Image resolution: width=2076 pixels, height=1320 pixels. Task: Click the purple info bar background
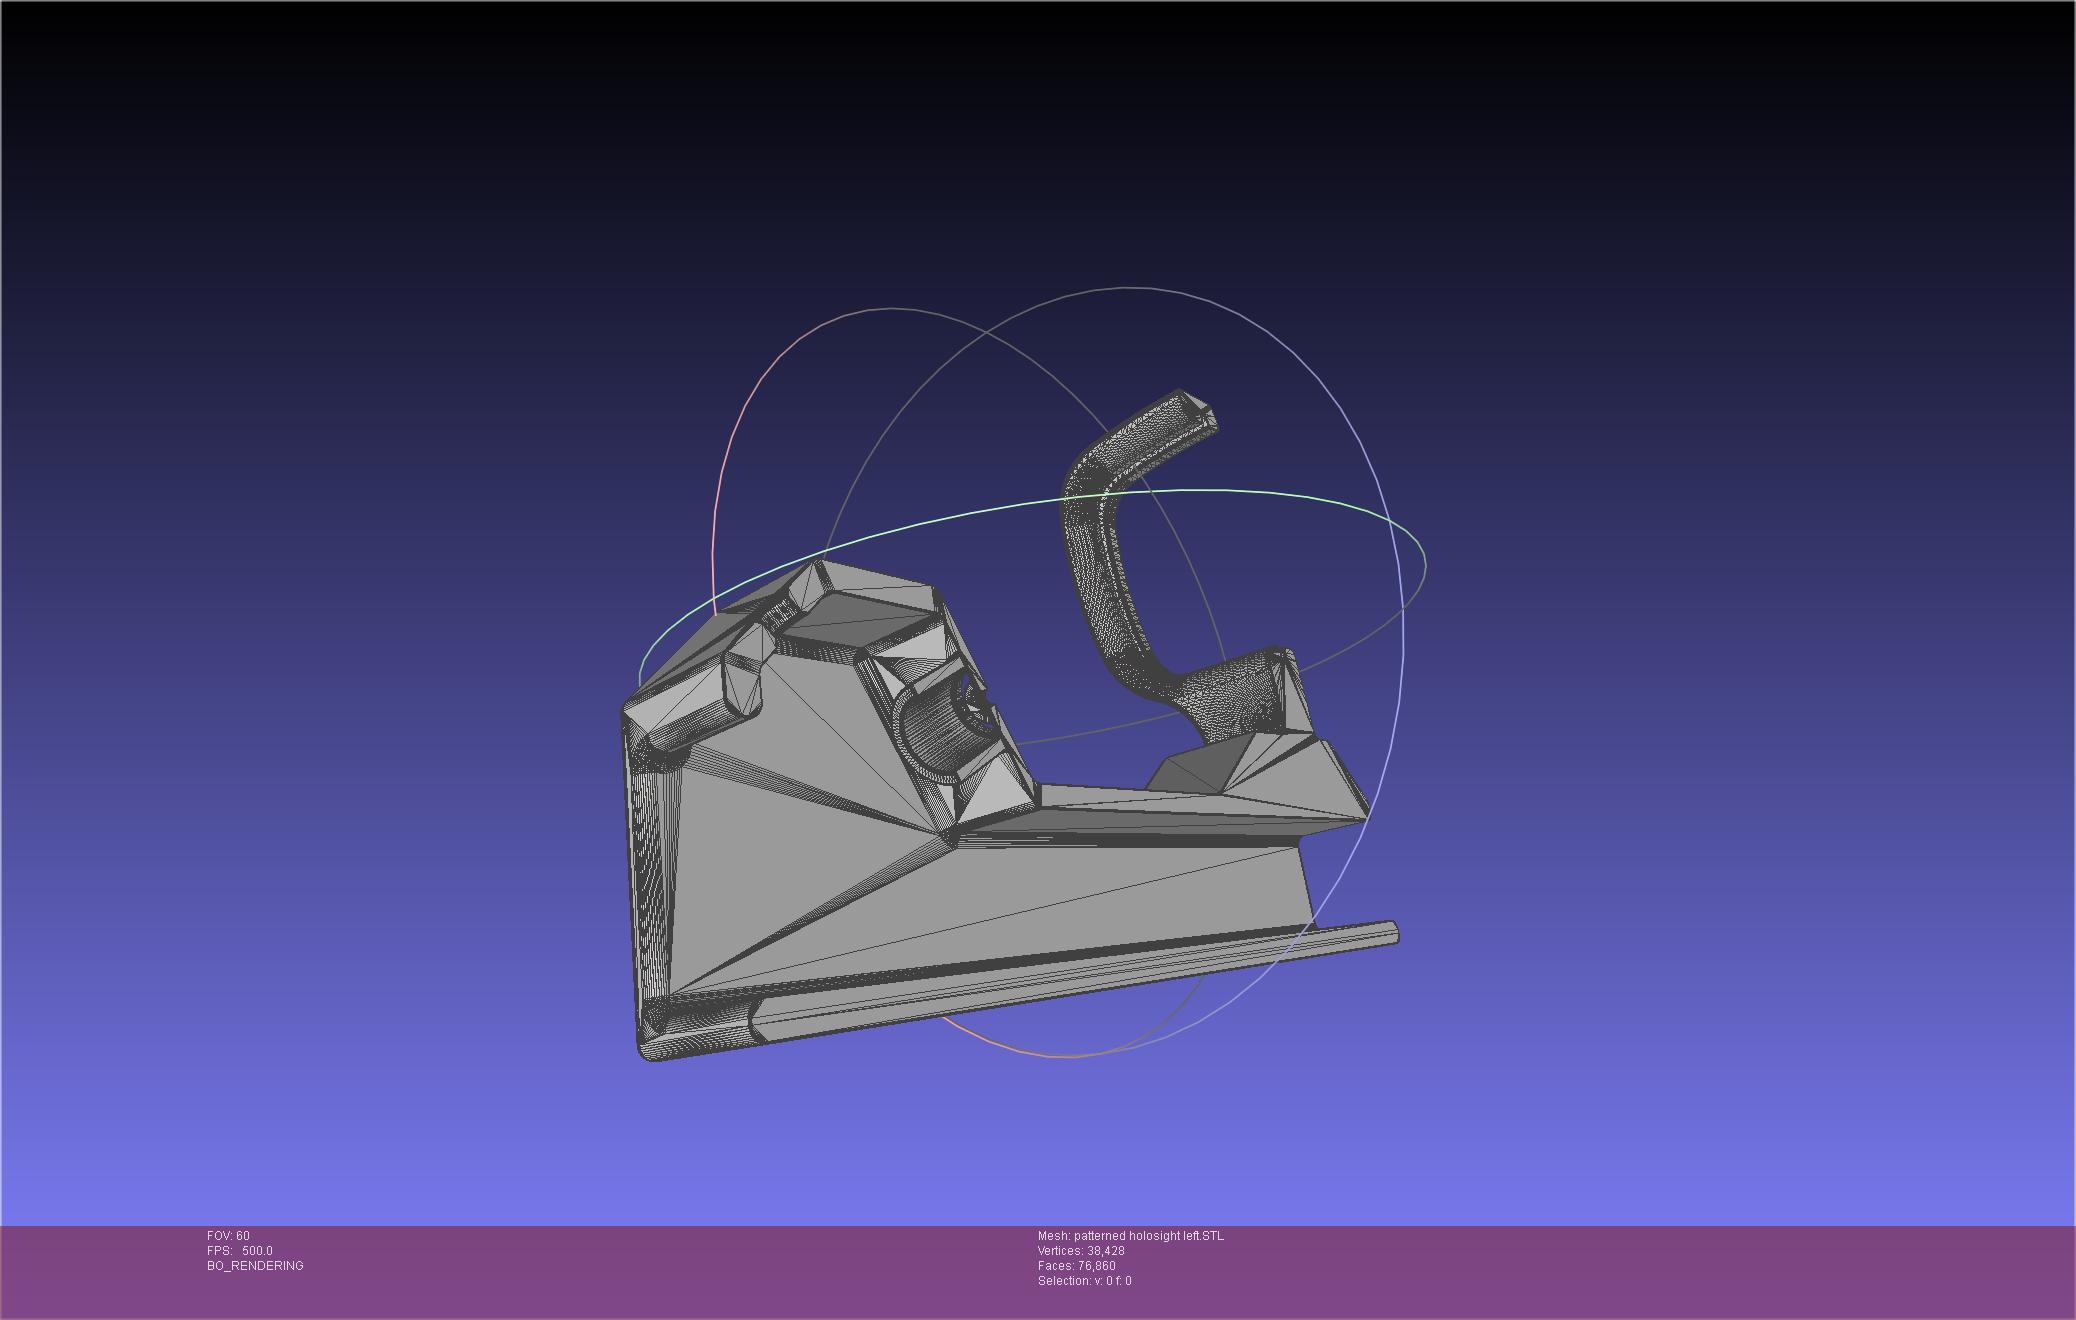click(1600, 1270)
